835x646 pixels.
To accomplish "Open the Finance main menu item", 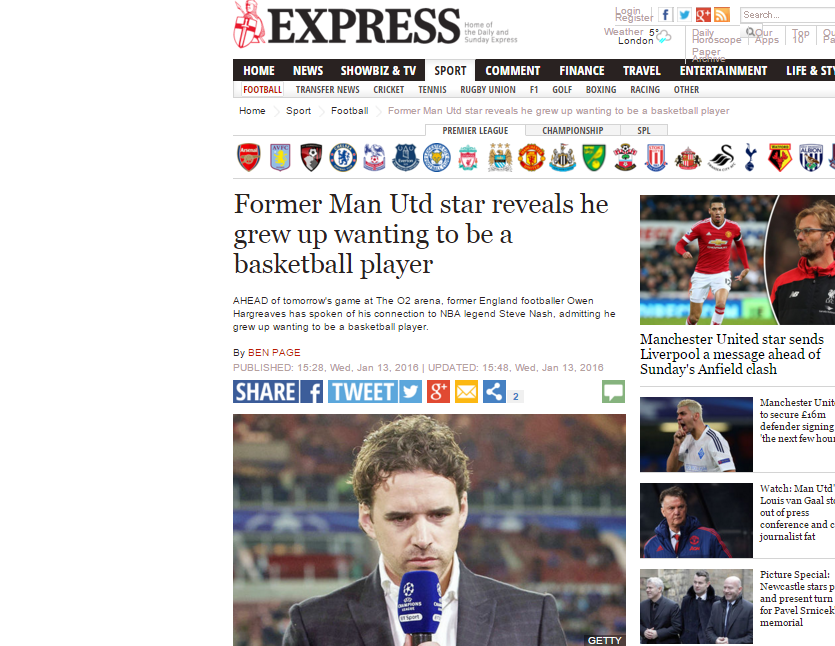I will (x=582, y=70).
